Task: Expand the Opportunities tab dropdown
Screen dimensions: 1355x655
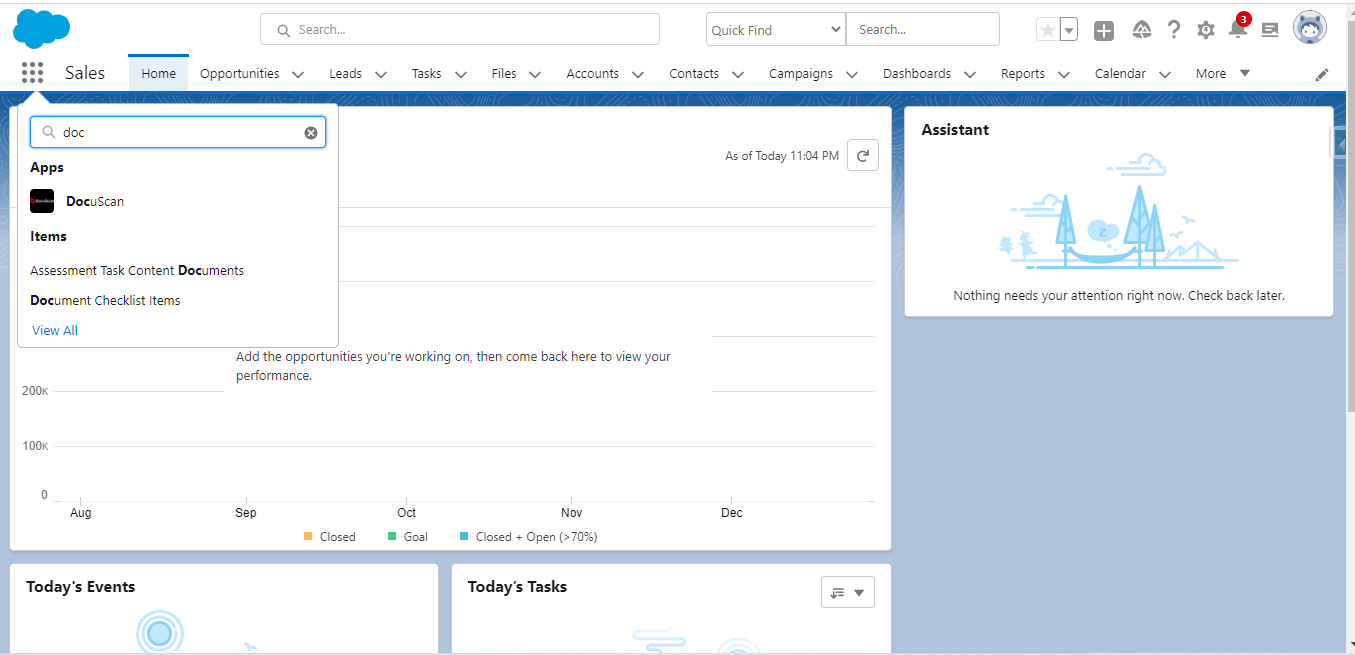Action: tap(297, 73)
